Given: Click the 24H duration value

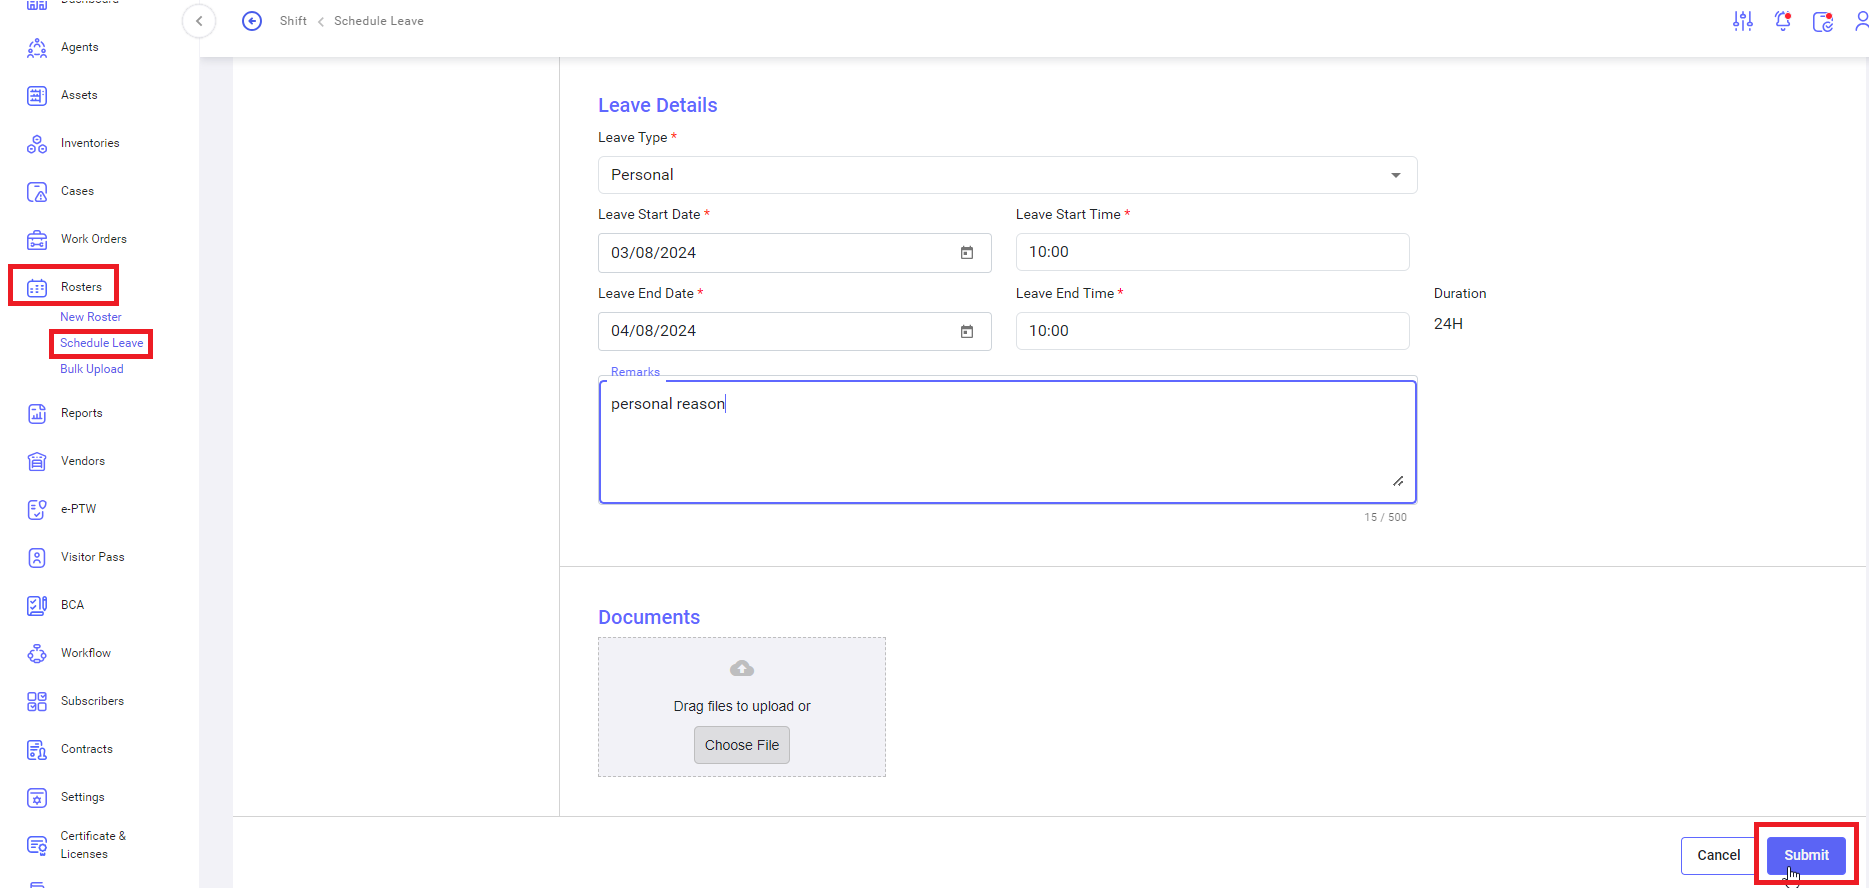Looking at the screenshot, I should coord(1448,324).
